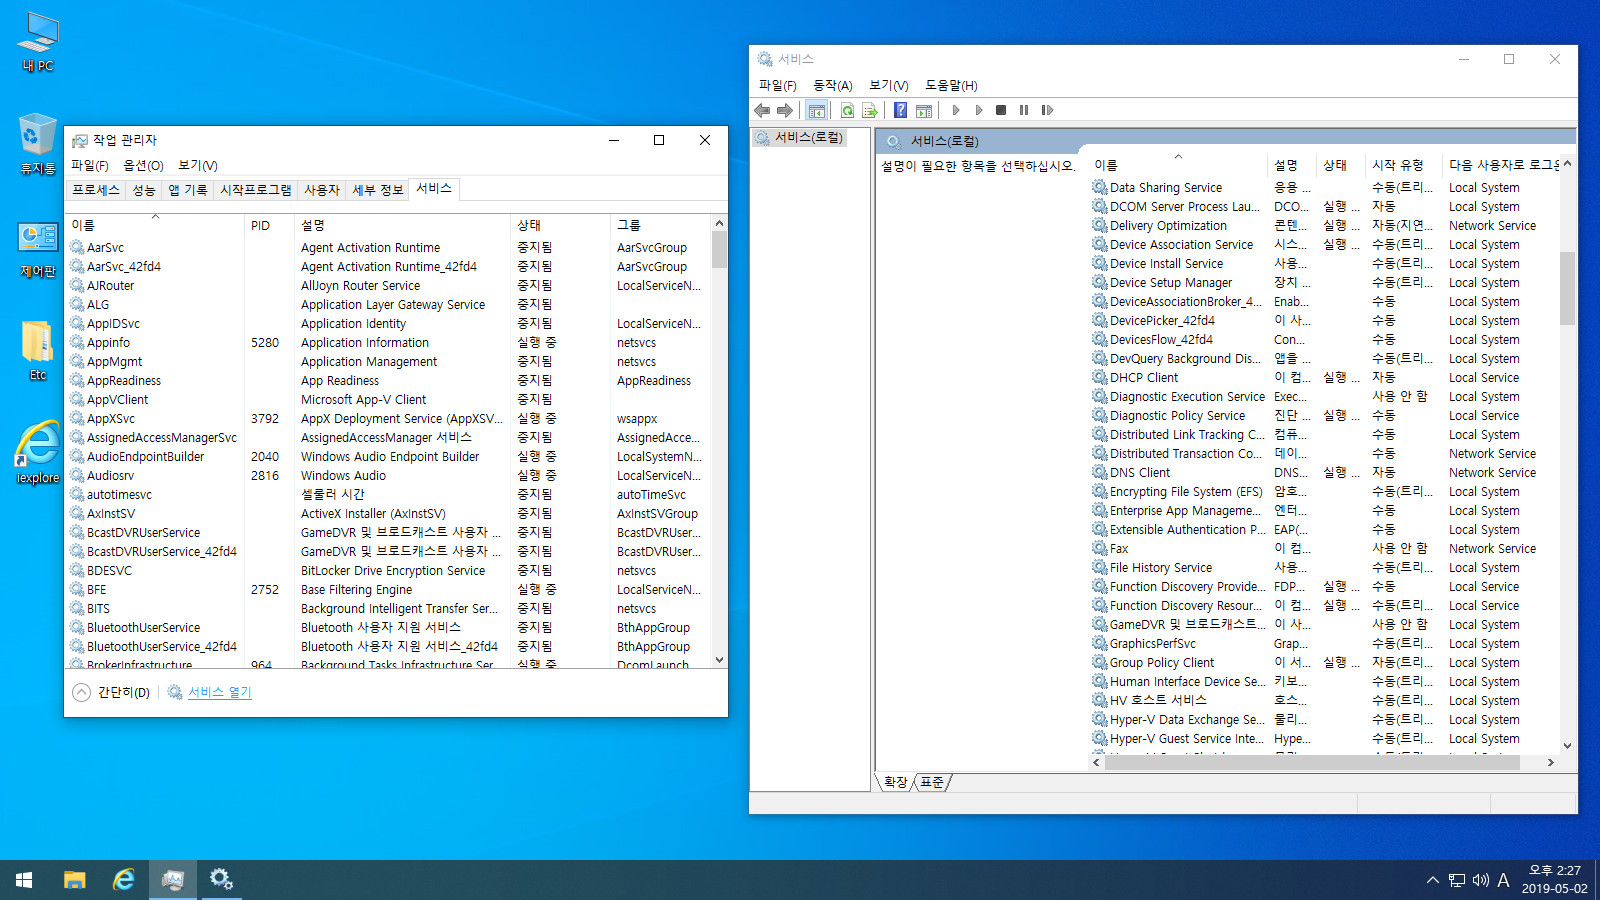The width and height of the screenshot is (1600, 900).
Task: Sort Services list by 시작 유형 column
Action: (1402, 165)
